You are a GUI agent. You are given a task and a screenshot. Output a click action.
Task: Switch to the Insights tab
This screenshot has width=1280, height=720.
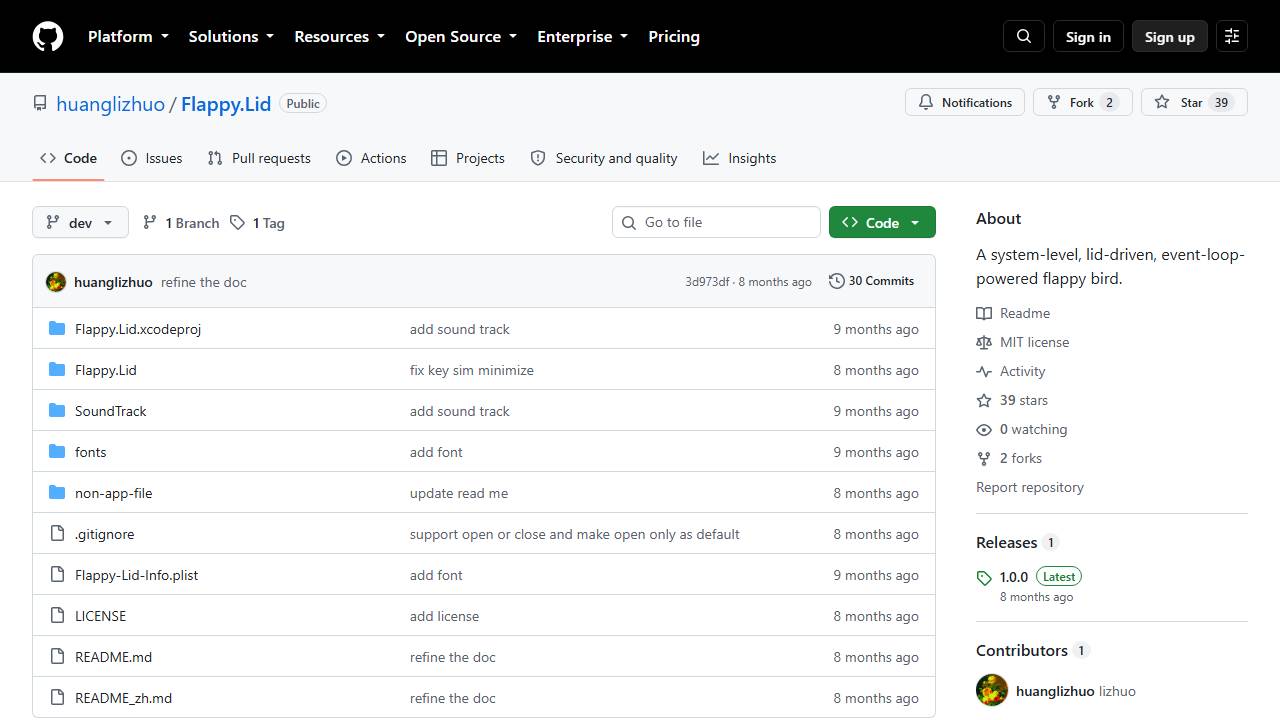(x=739, y=158)
